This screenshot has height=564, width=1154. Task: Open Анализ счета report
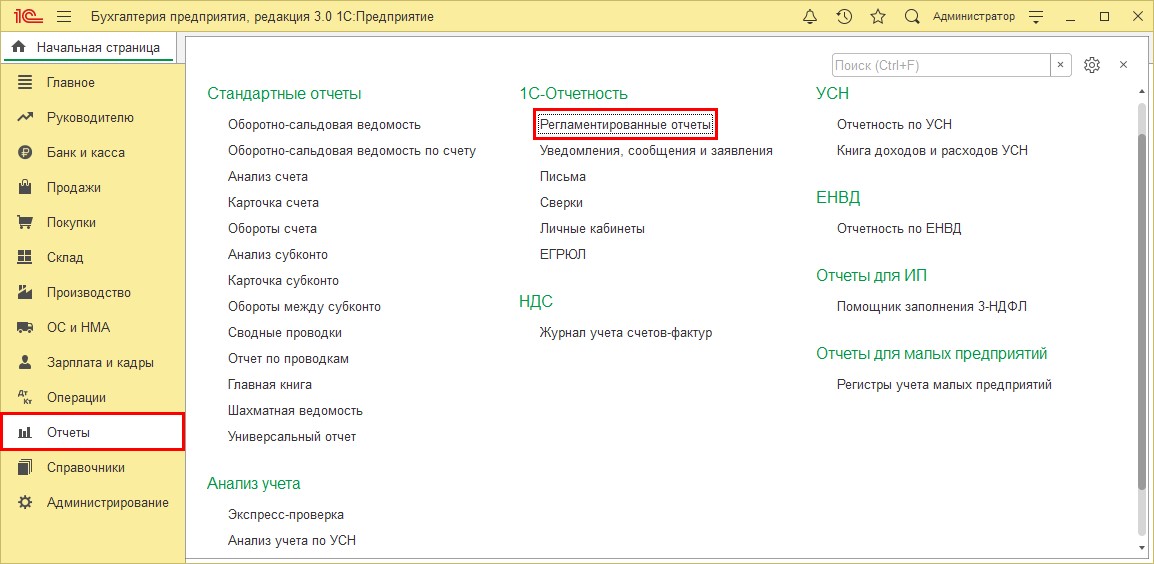[268, 177]
